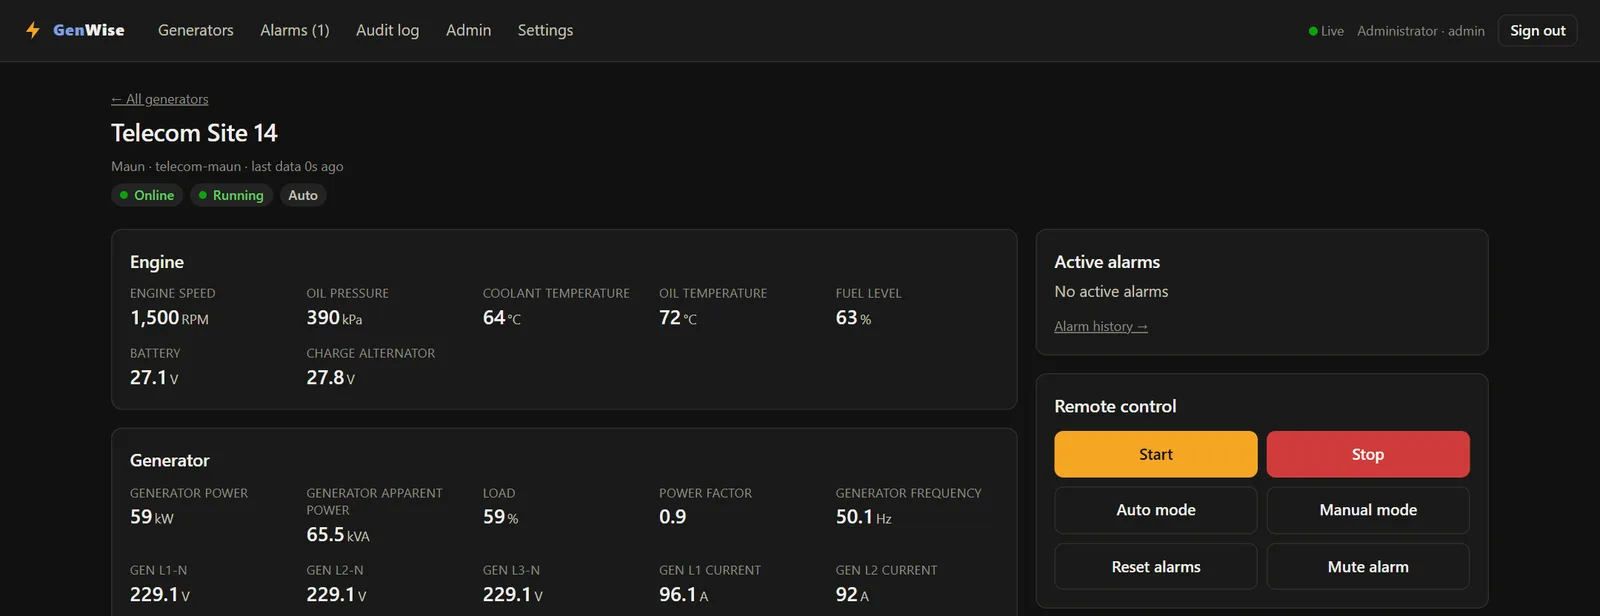Click Reset alarms button
This screenshot has width=1600, height=616.
(x=1156, y=567)
